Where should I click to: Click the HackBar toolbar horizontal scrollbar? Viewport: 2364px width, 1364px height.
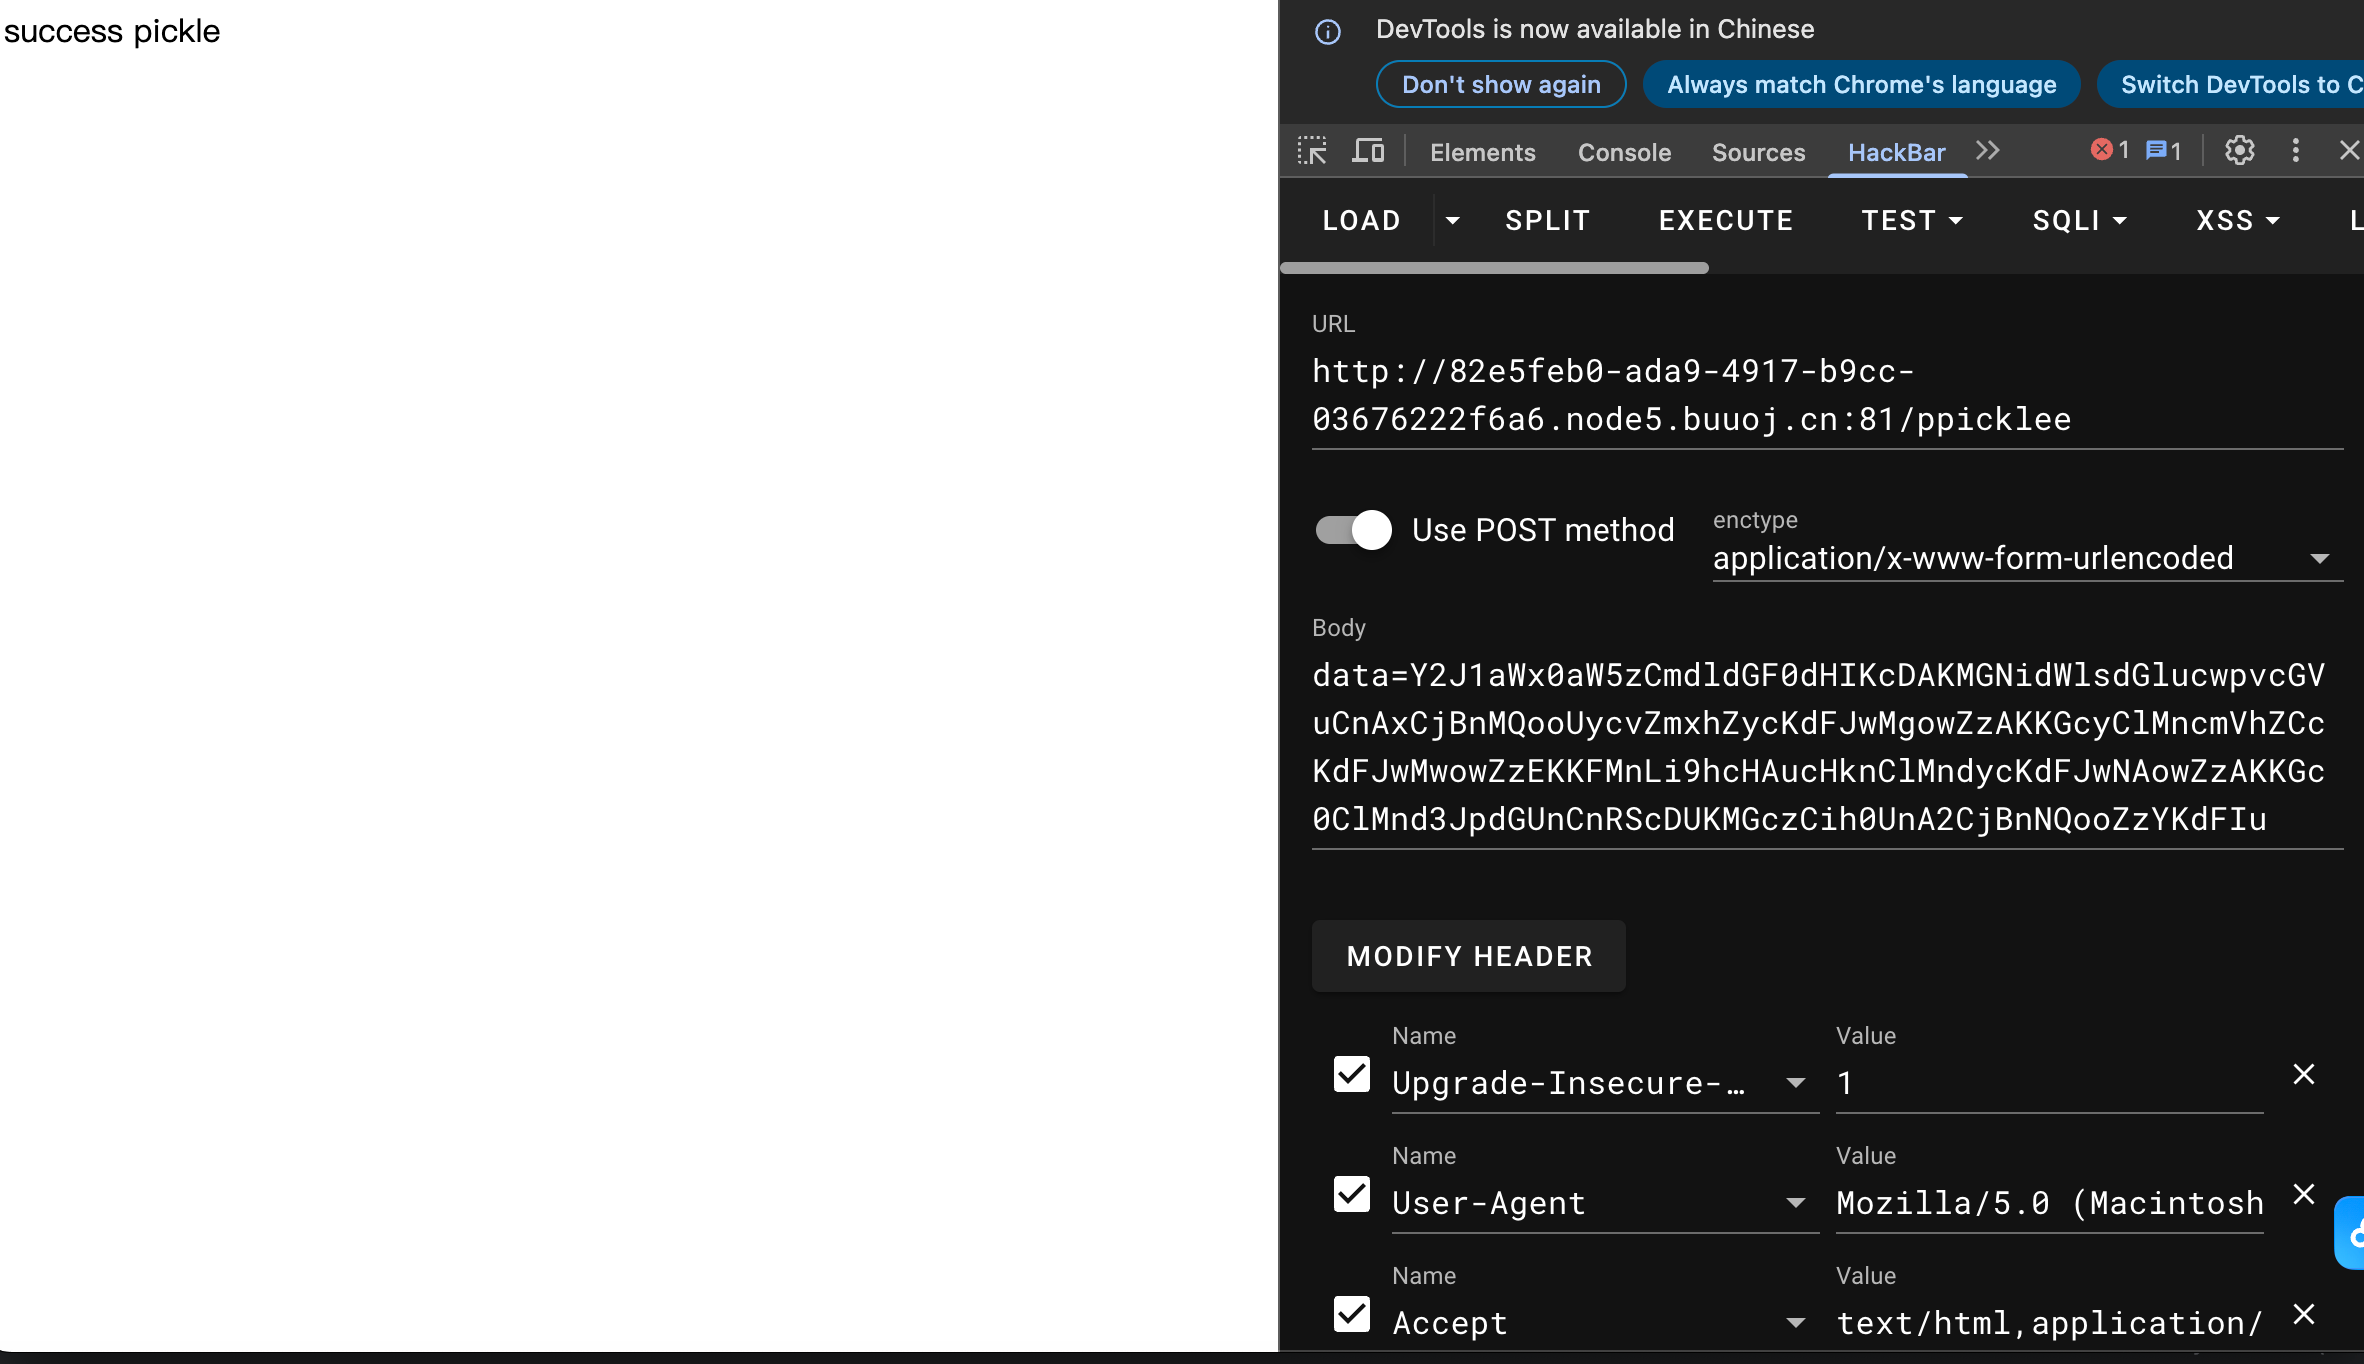(x=1494, y=268)
